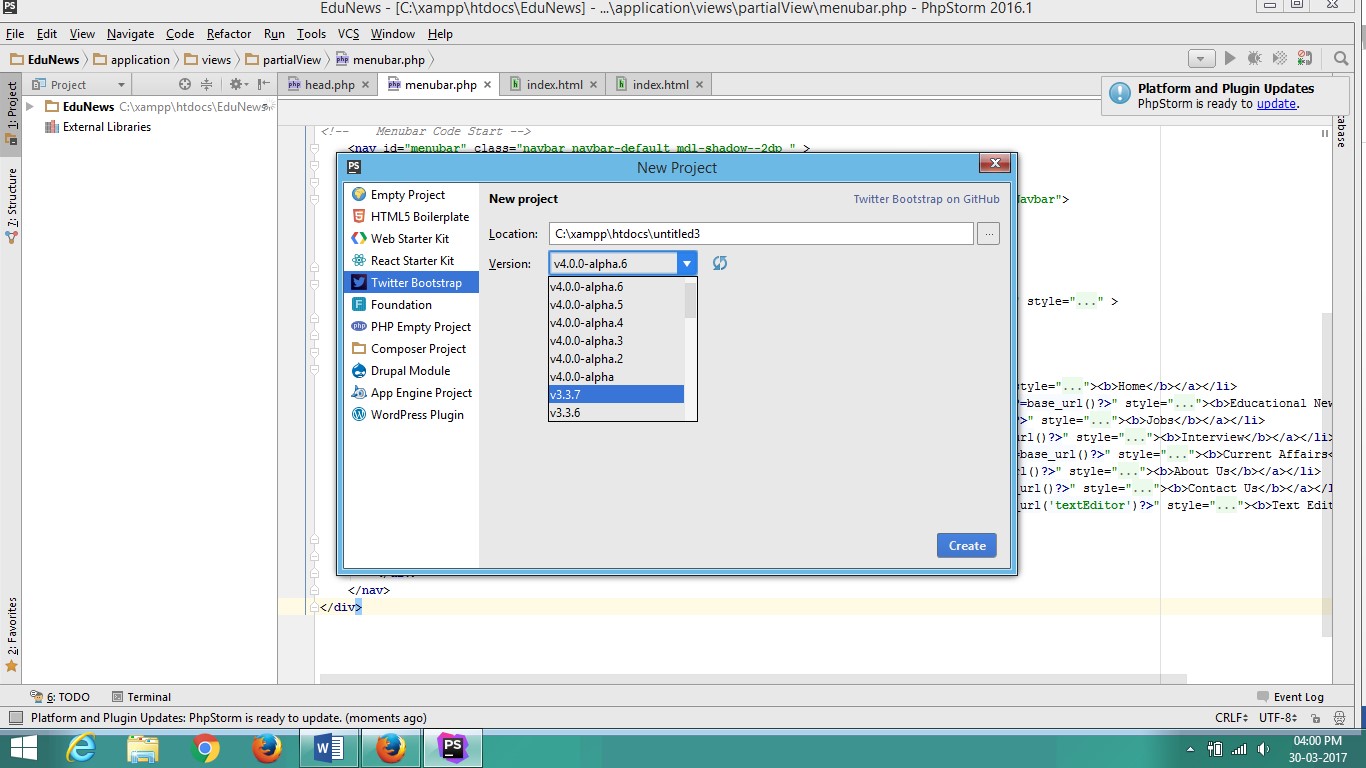
Task: Click the Run play icon
Action: point(1230,59)
